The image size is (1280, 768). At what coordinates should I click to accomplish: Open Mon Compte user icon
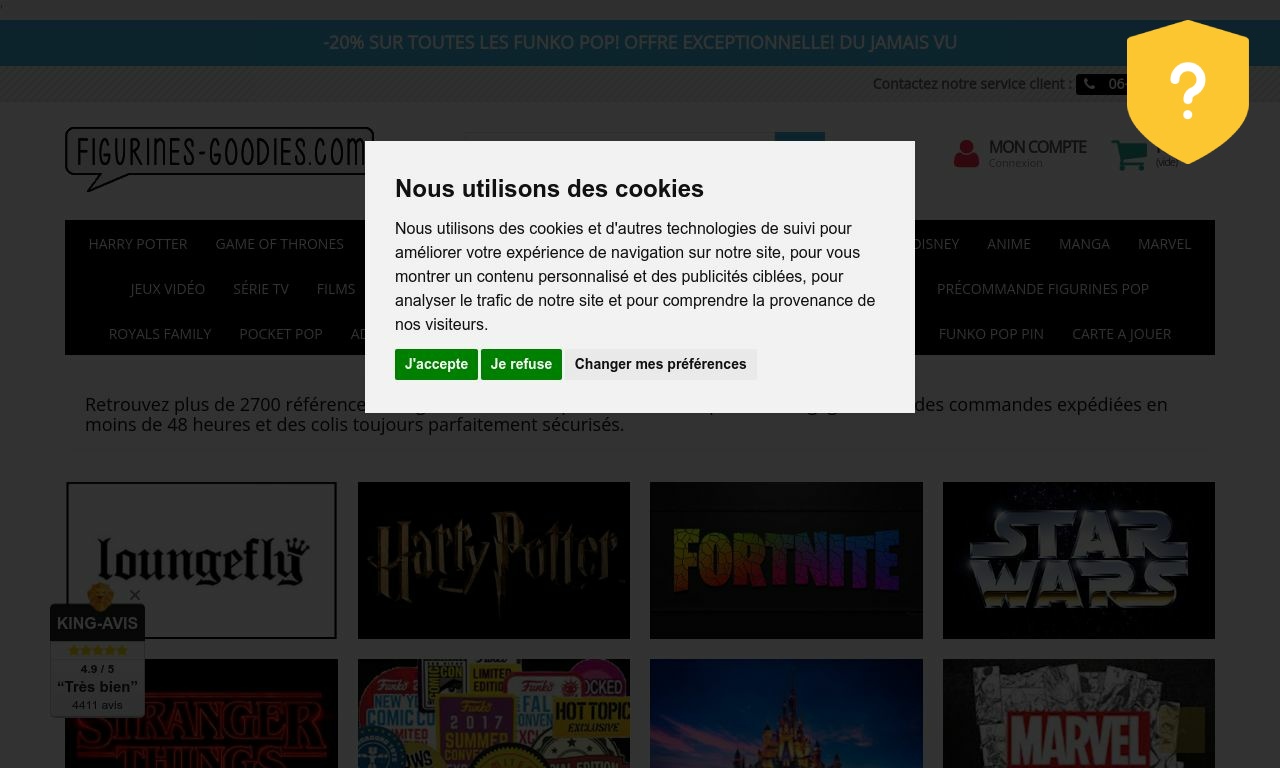pos(966,154)
